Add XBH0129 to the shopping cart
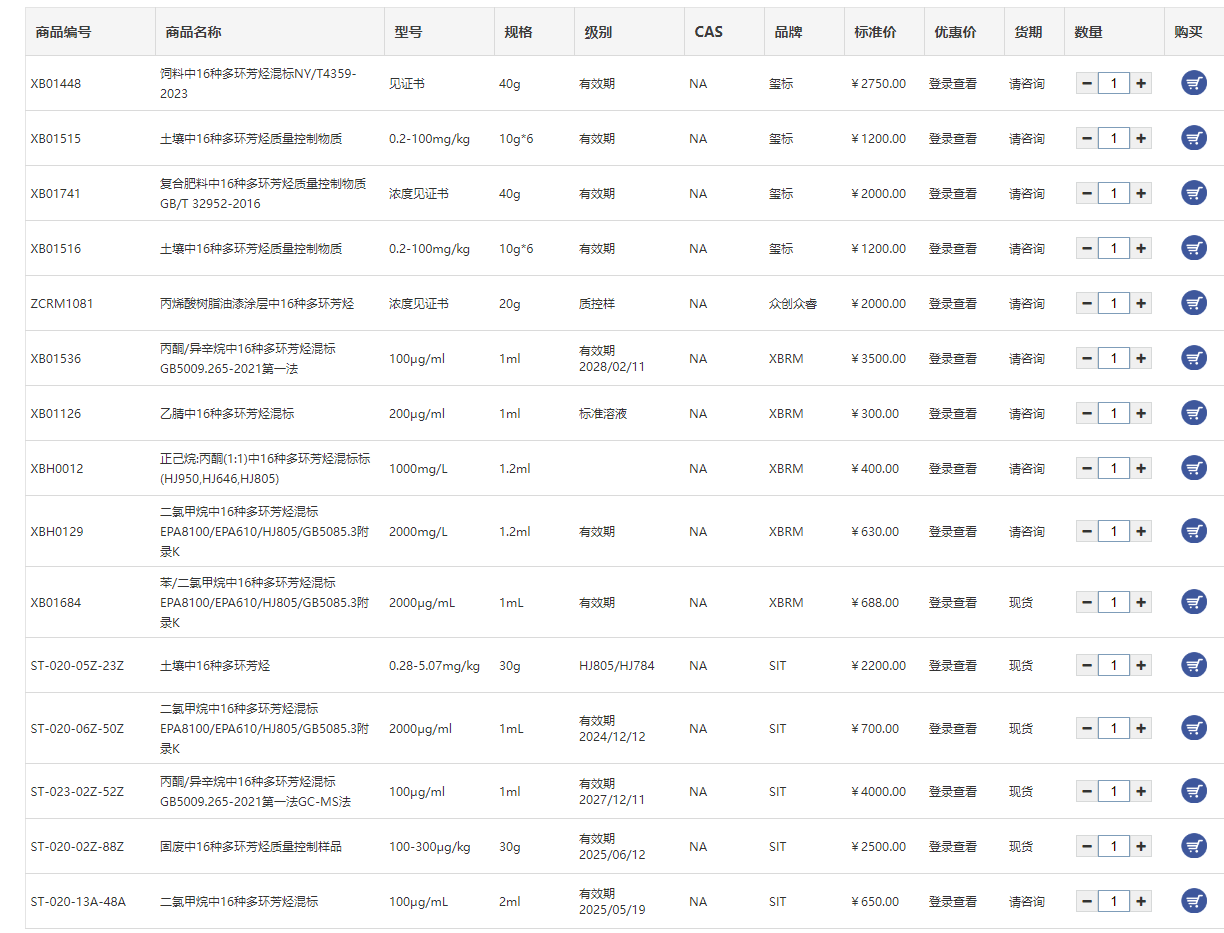The width and height of the screenshot is (1224, 933). (x=1194, y=531)
